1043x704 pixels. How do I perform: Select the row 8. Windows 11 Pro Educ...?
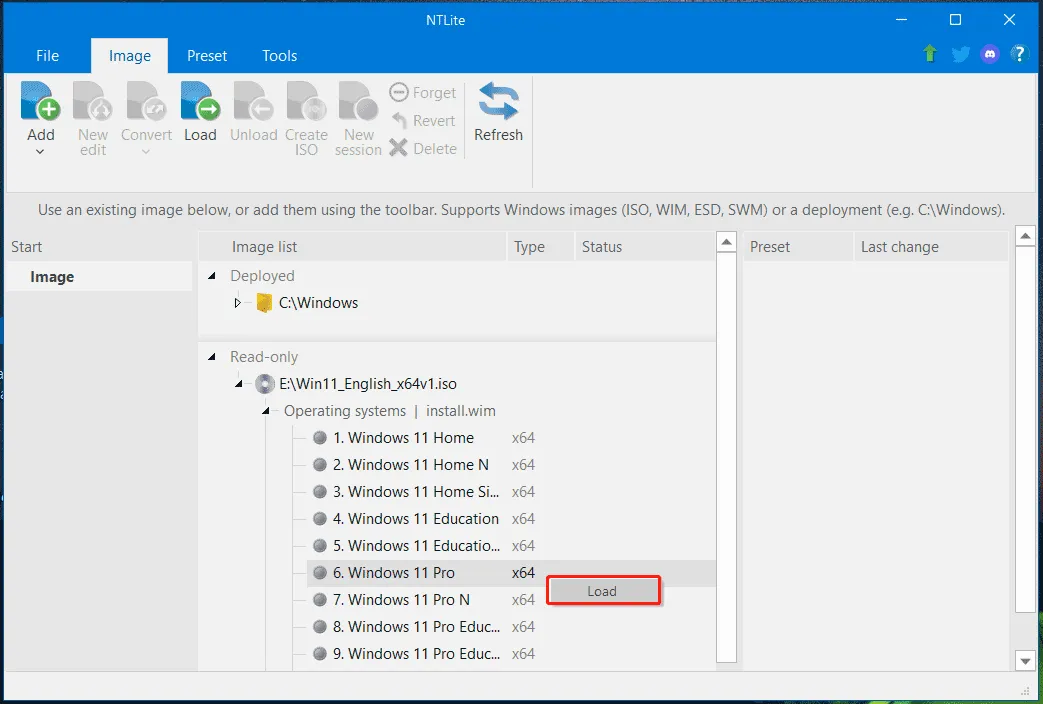[511, 627]
